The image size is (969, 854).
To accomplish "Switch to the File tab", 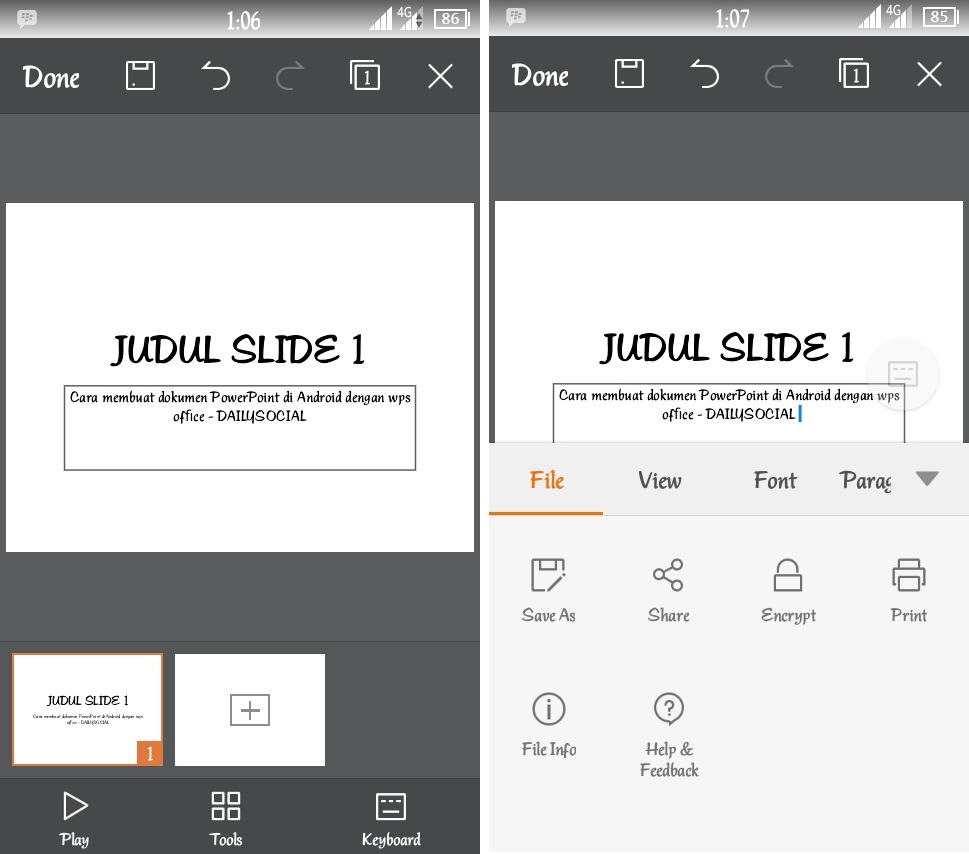I will pos(546,480).
